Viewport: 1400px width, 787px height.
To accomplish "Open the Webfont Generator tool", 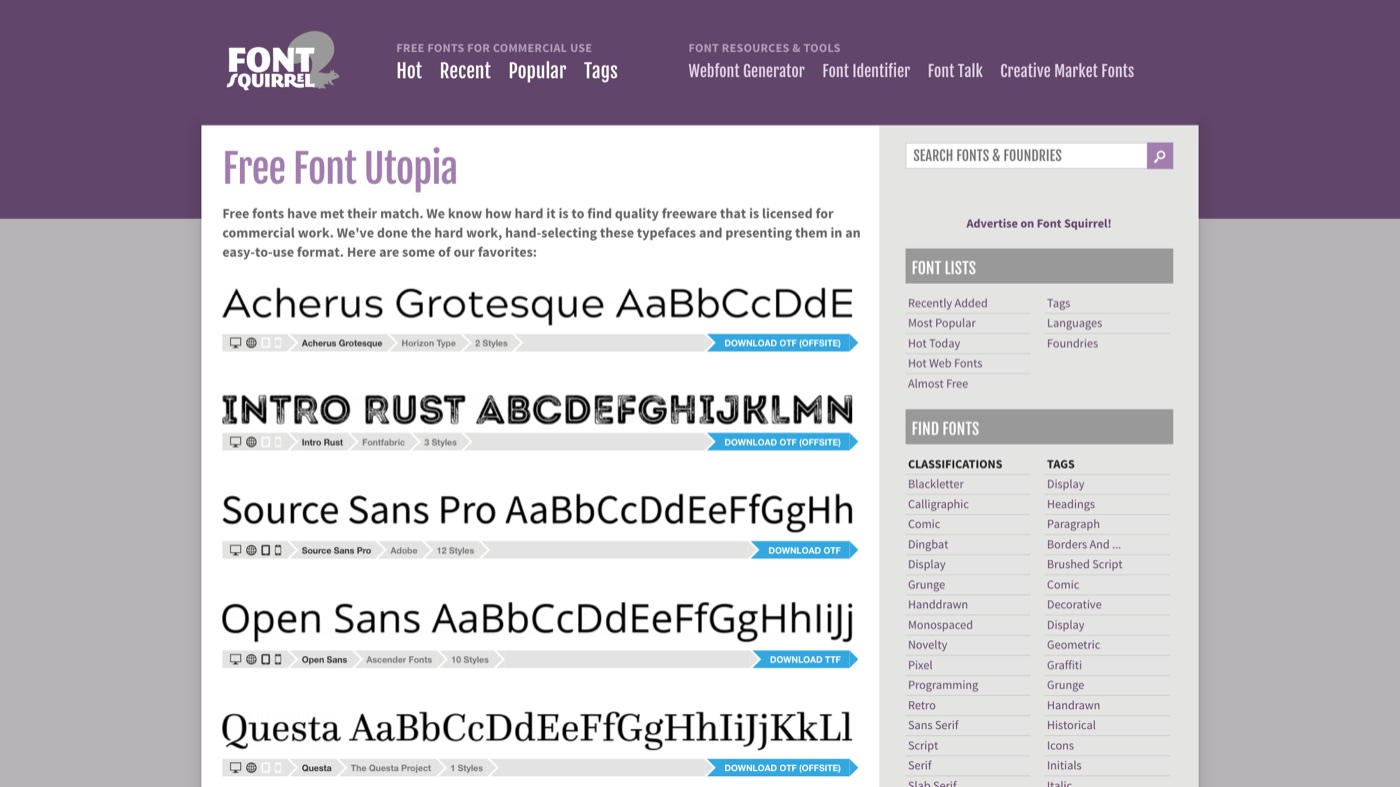I will point(746,71).
